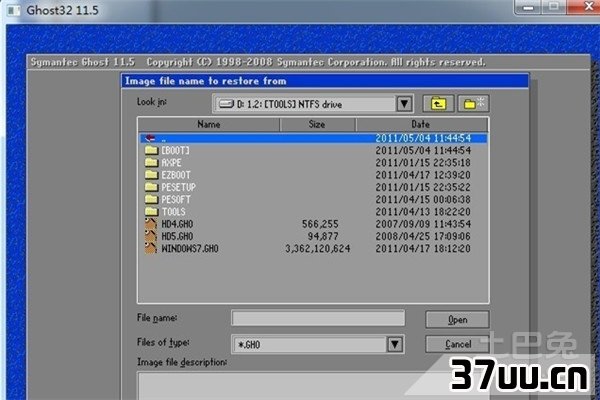This screenshot has height=400, width=600.
Task: Click the size value 3,362,120,624
Action: click(318, 248)
